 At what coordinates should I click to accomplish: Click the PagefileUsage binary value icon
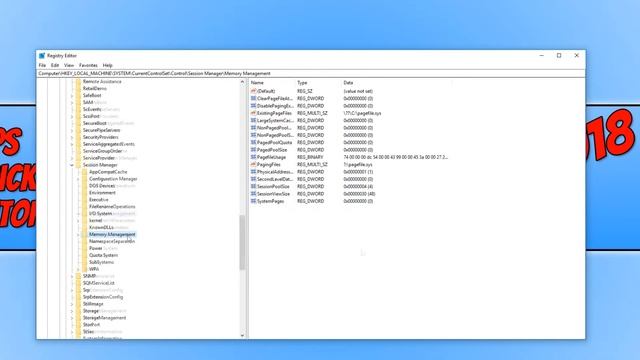point(253,157)
